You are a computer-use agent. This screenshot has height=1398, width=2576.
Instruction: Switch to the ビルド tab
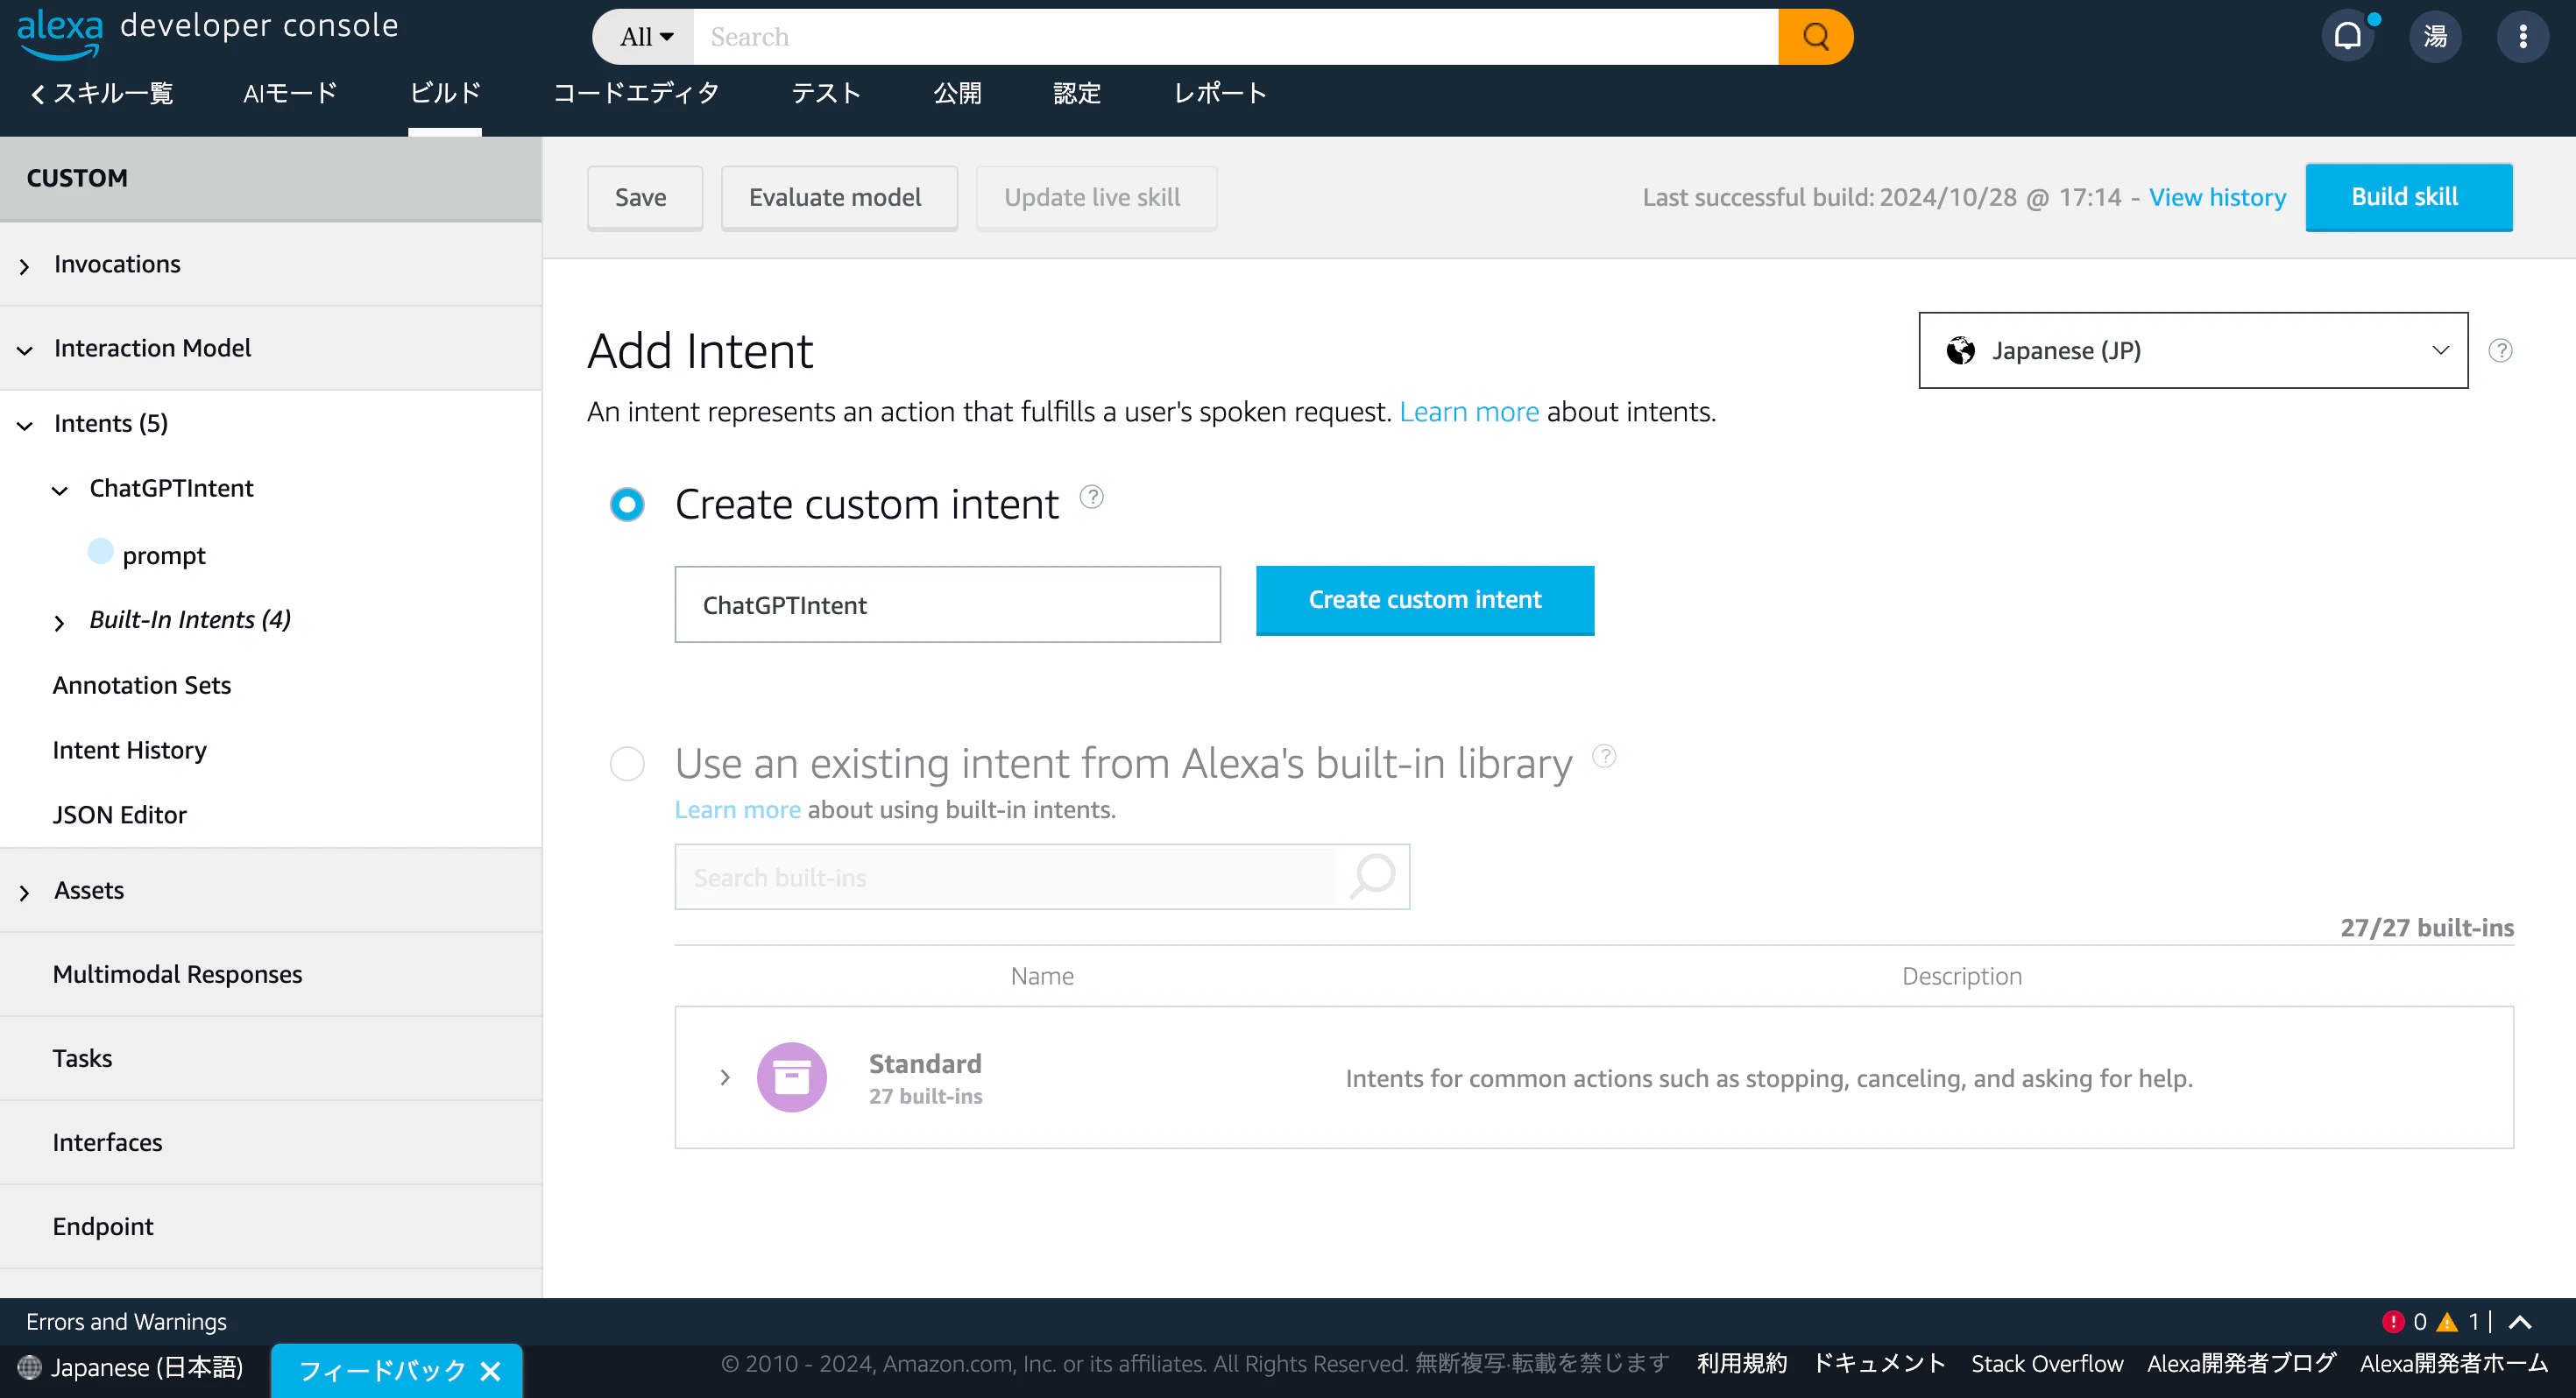pos(445,93)
